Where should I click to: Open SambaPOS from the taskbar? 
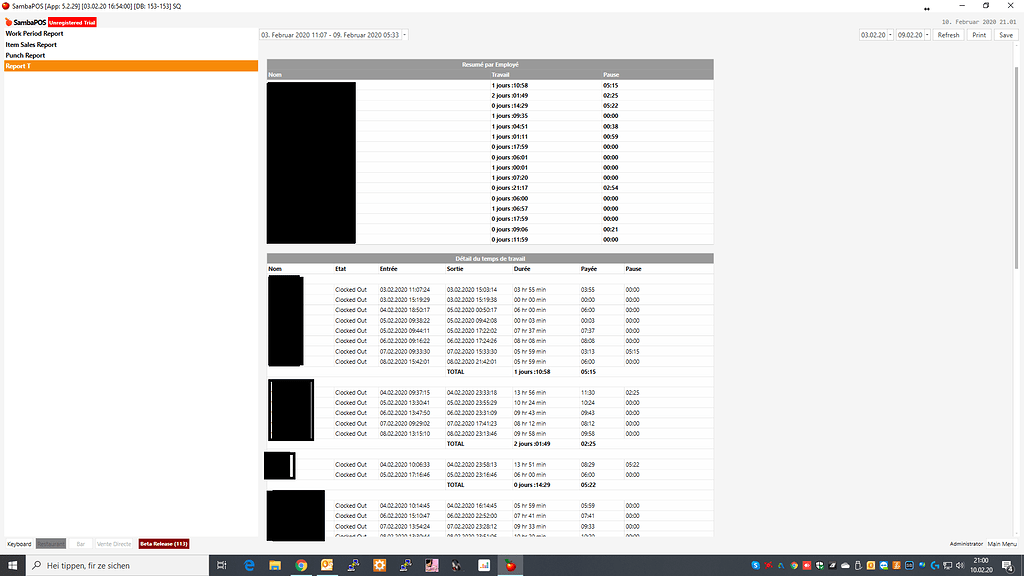pos(510,564)
